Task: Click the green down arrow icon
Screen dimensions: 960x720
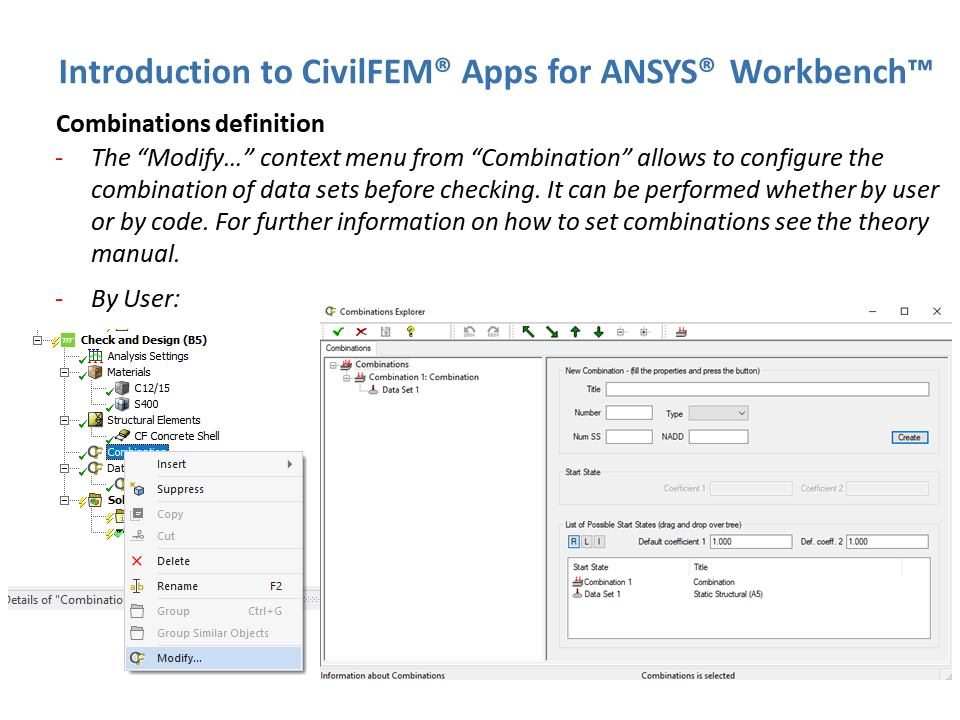Action: click(x=598, y=331)
